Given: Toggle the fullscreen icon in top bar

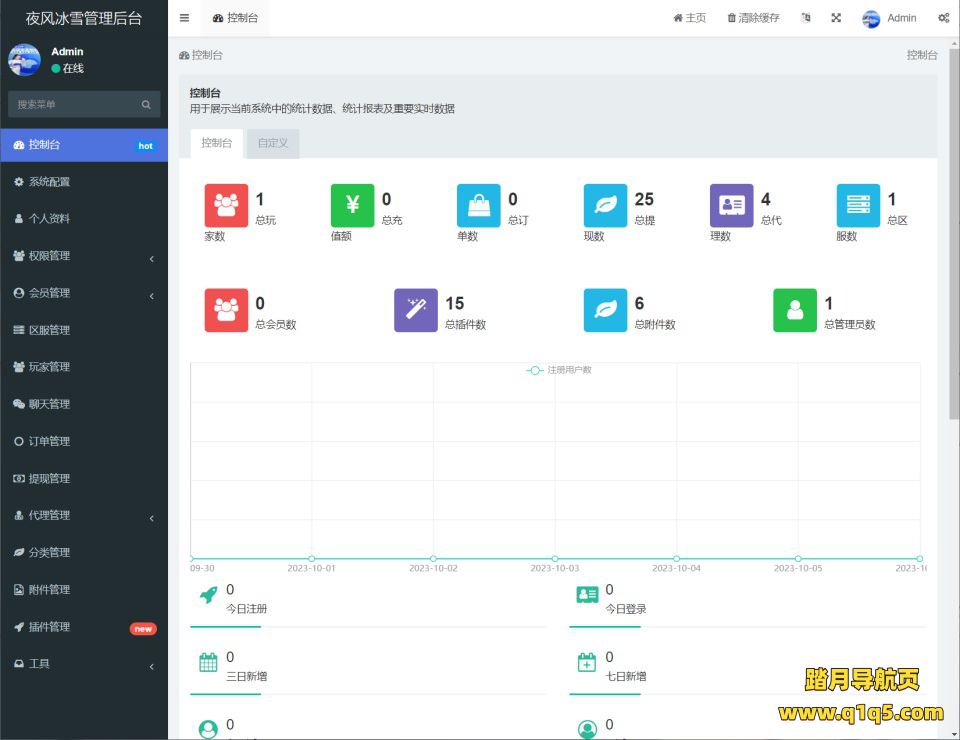Looking at the screenshot, I should click(836, 18).
